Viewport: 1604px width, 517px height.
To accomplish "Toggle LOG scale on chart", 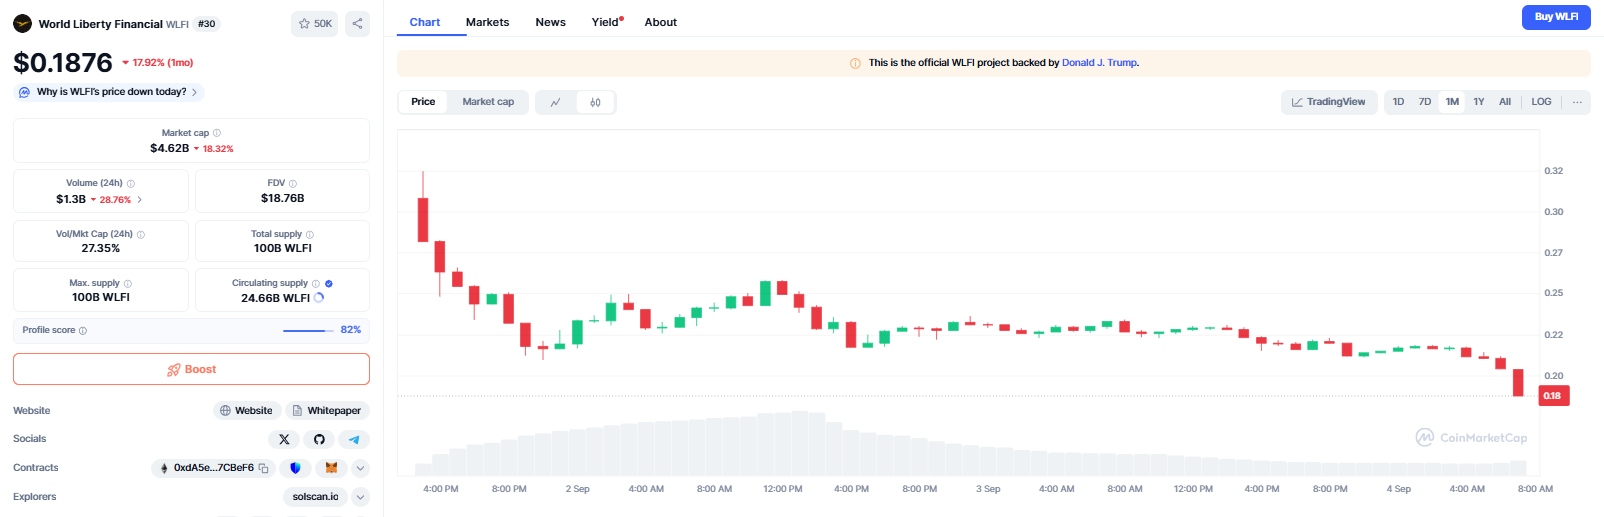I will point(1541,102).
